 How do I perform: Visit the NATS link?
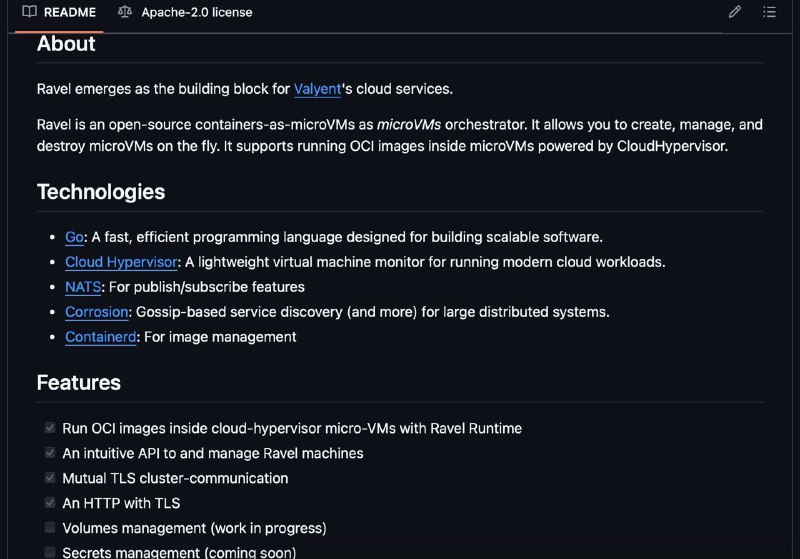[x=83, y=287]
